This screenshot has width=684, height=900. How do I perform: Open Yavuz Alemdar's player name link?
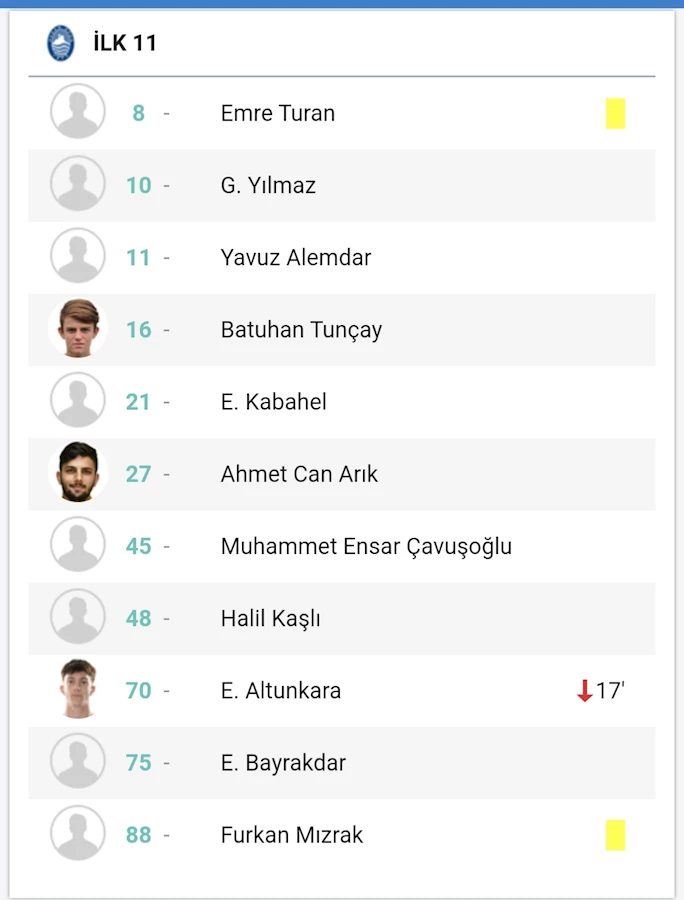(x=296, y=258)
